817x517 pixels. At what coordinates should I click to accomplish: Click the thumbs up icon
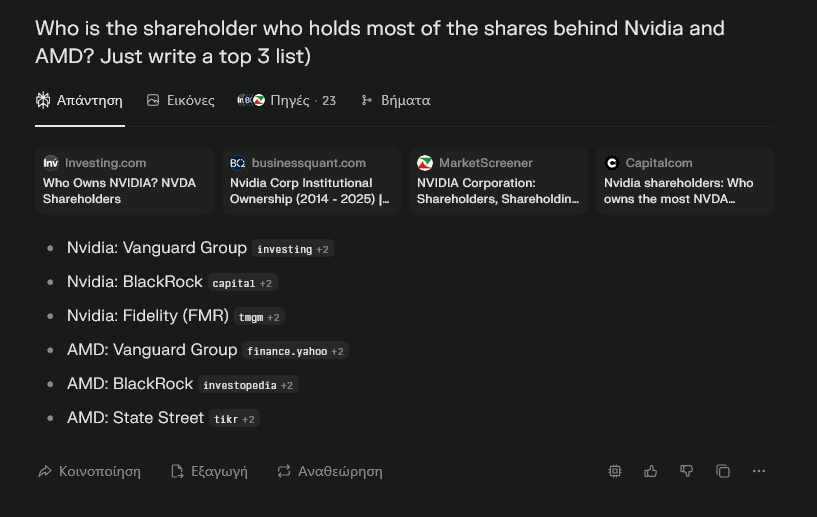(x=651, y=471)
